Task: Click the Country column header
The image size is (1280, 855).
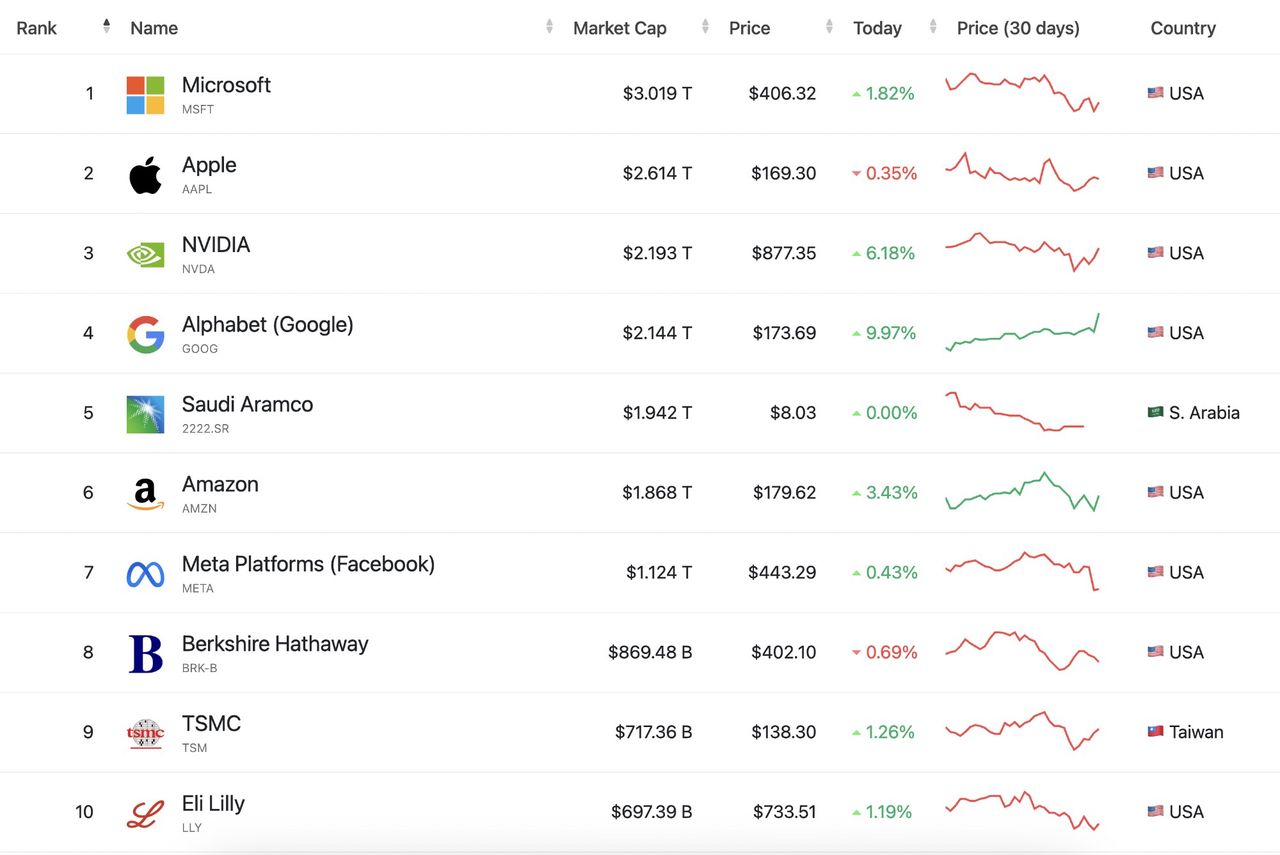Action: click(1183, 28)
